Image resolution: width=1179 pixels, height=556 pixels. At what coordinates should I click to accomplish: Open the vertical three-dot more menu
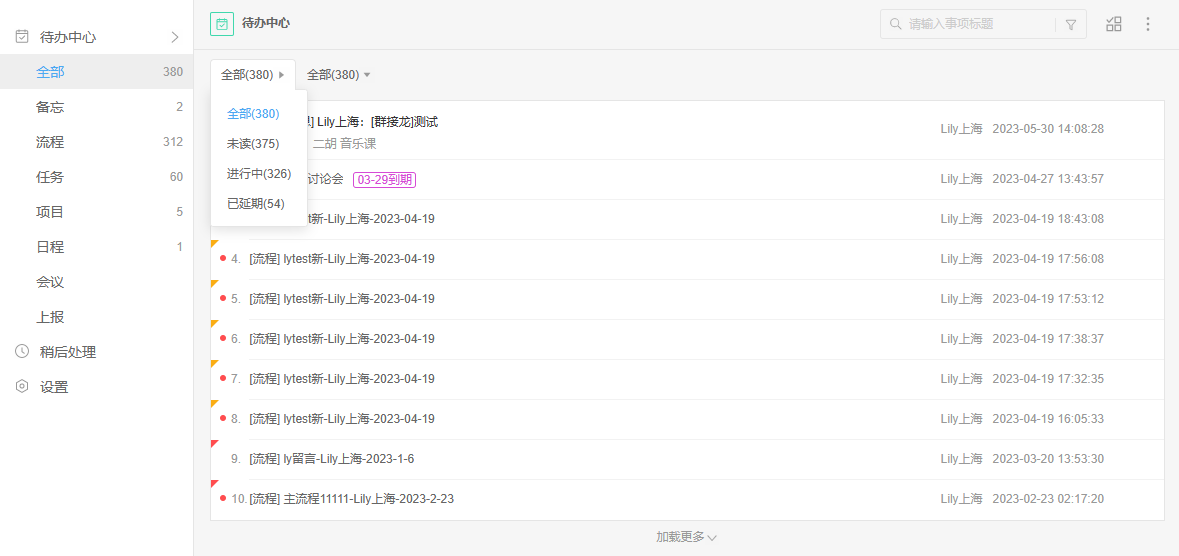click(x=1148, y=24)
